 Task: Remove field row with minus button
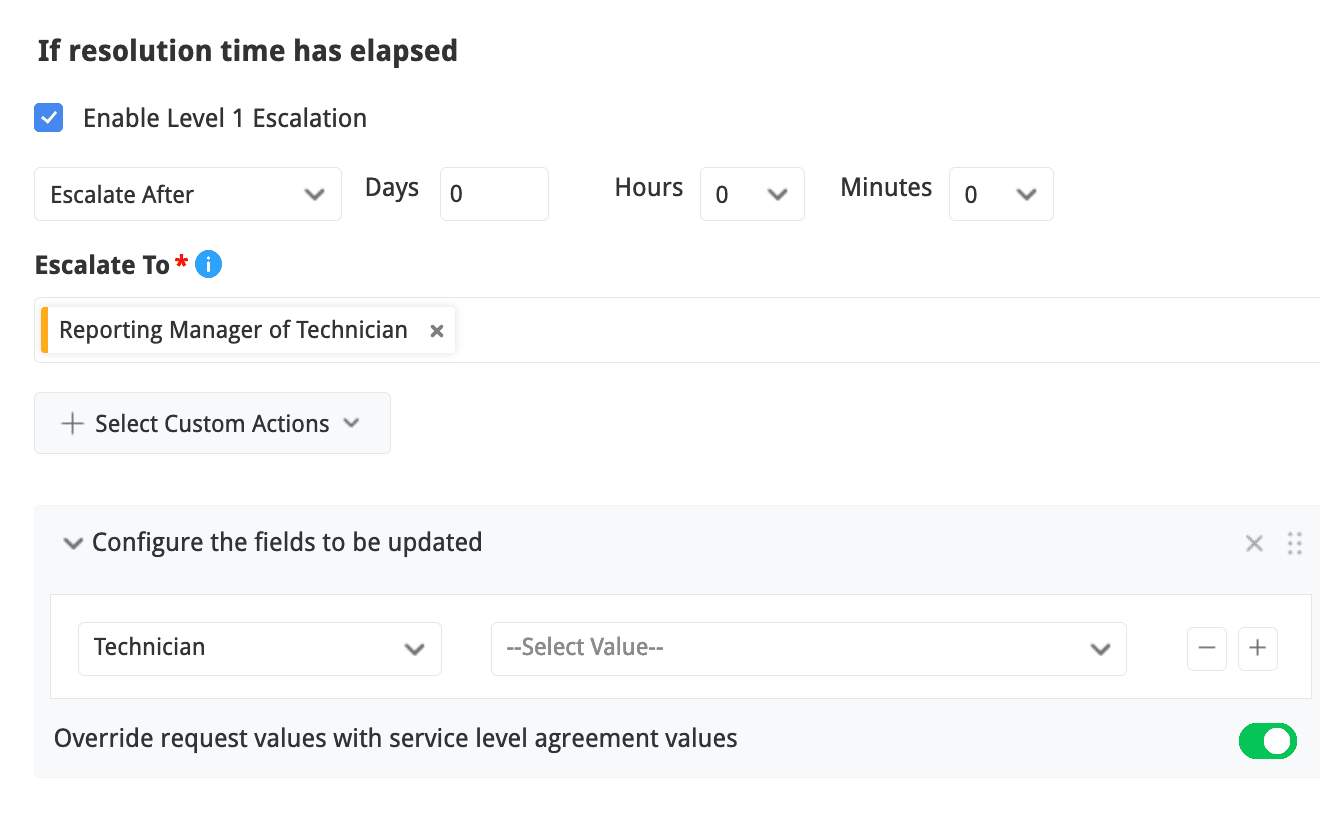[1207, 649]
